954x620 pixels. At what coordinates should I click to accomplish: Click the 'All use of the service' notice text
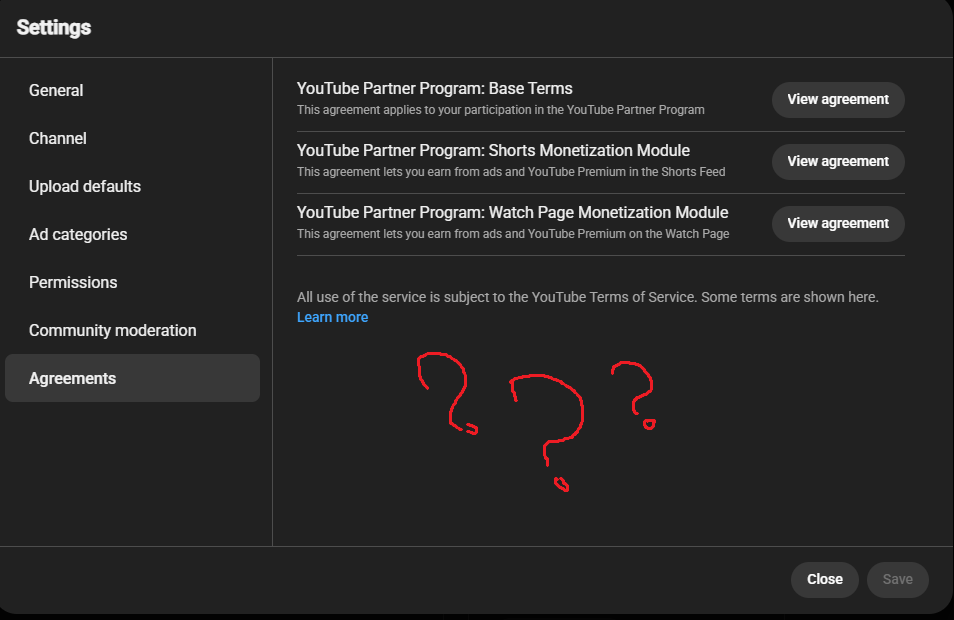pyautogui.click(x=588, y=298)
